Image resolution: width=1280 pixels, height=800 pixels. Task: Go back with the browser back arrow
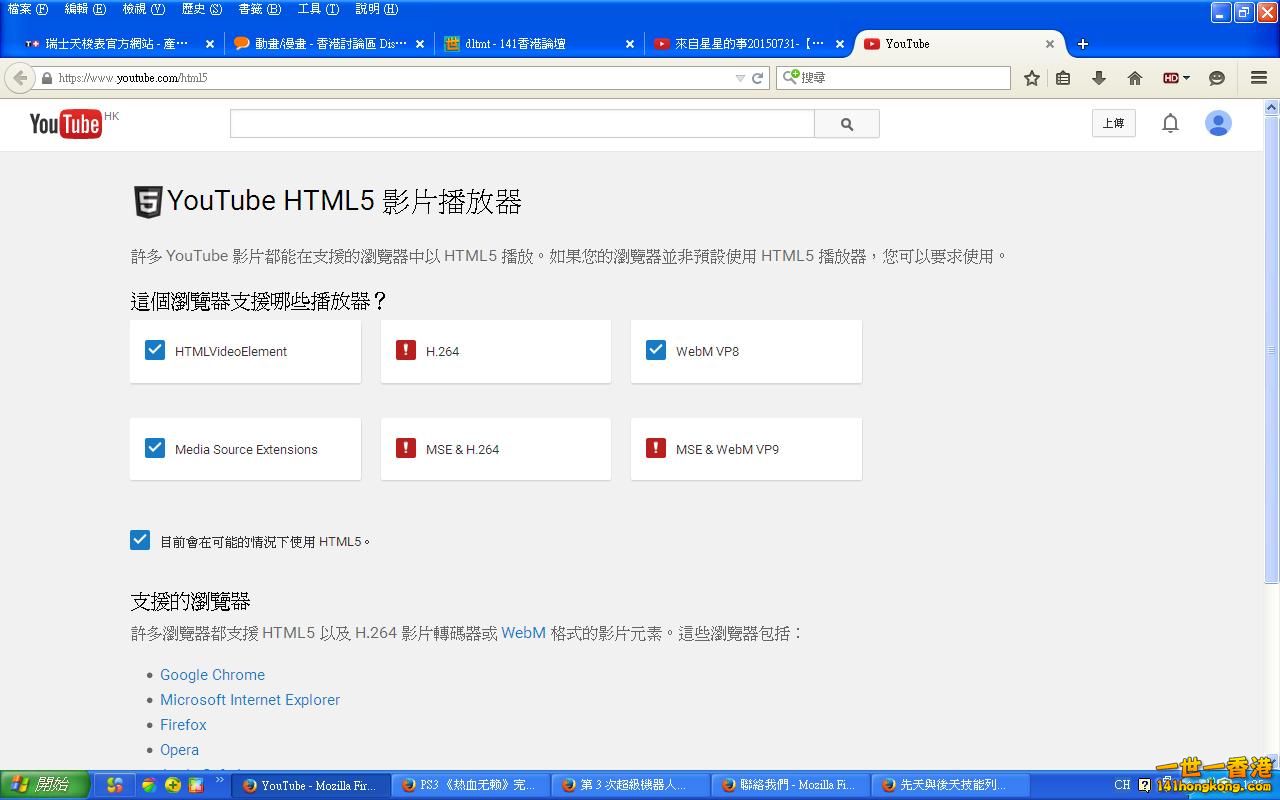click(20, 78)
